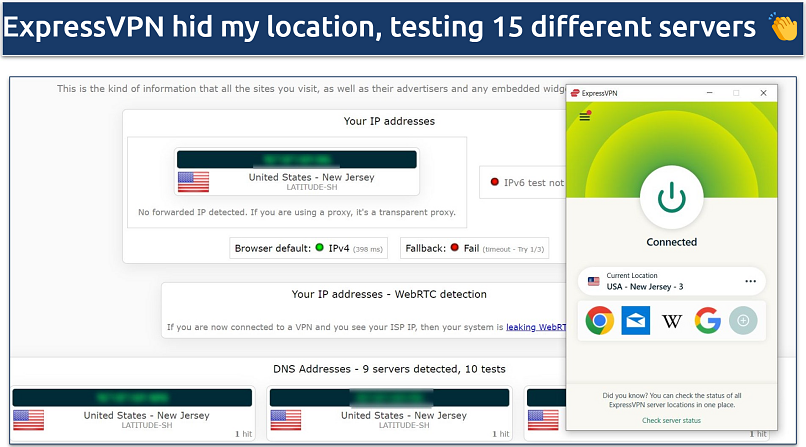The height and width of the screenshot is (447, 806).
Task: Open the Wikipedia shortcut icon
Action: 671,320
